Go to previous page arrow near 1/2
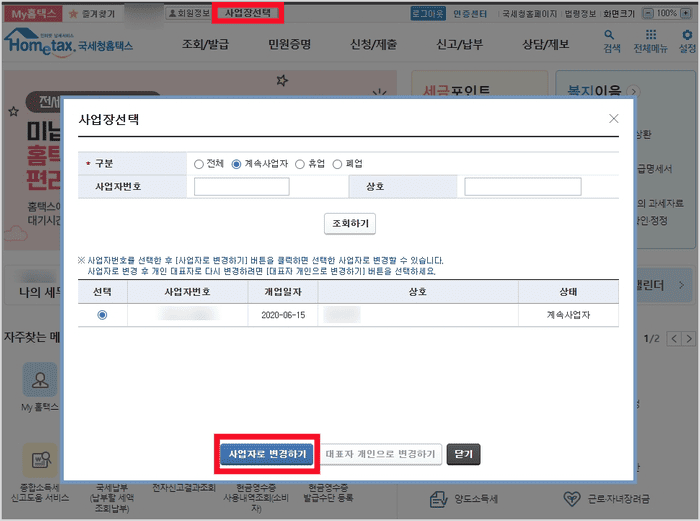This screenshot has width=700, height=521. 674,338
